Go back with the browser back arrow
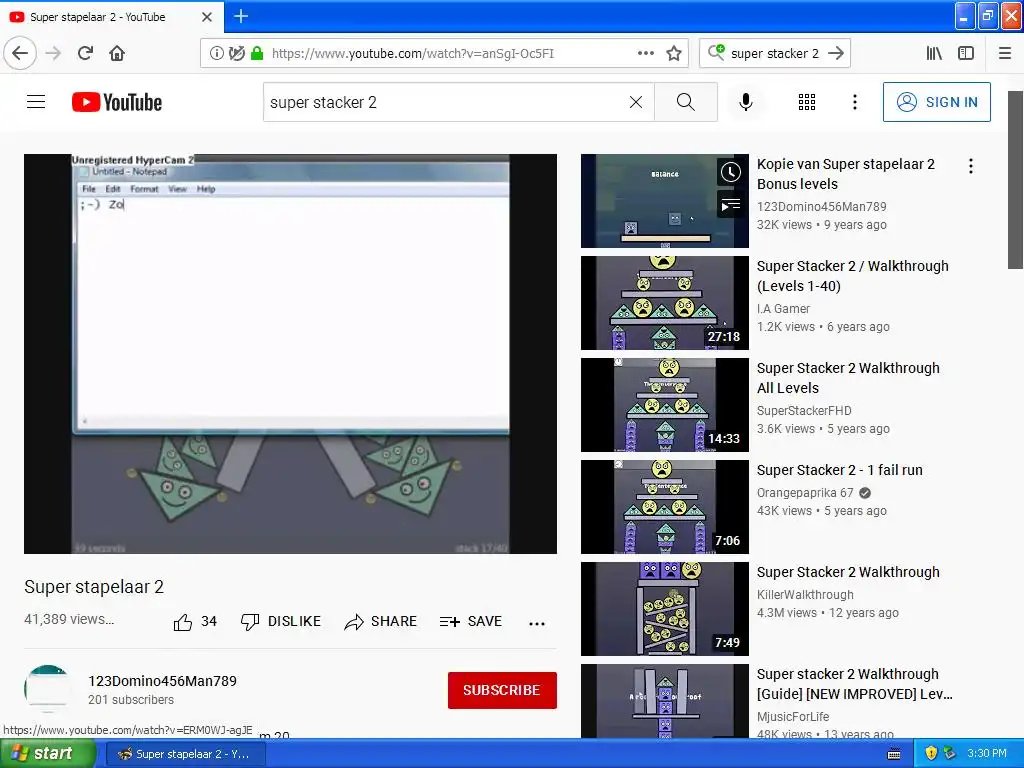 pyautogui.click(x=20, y=53)
